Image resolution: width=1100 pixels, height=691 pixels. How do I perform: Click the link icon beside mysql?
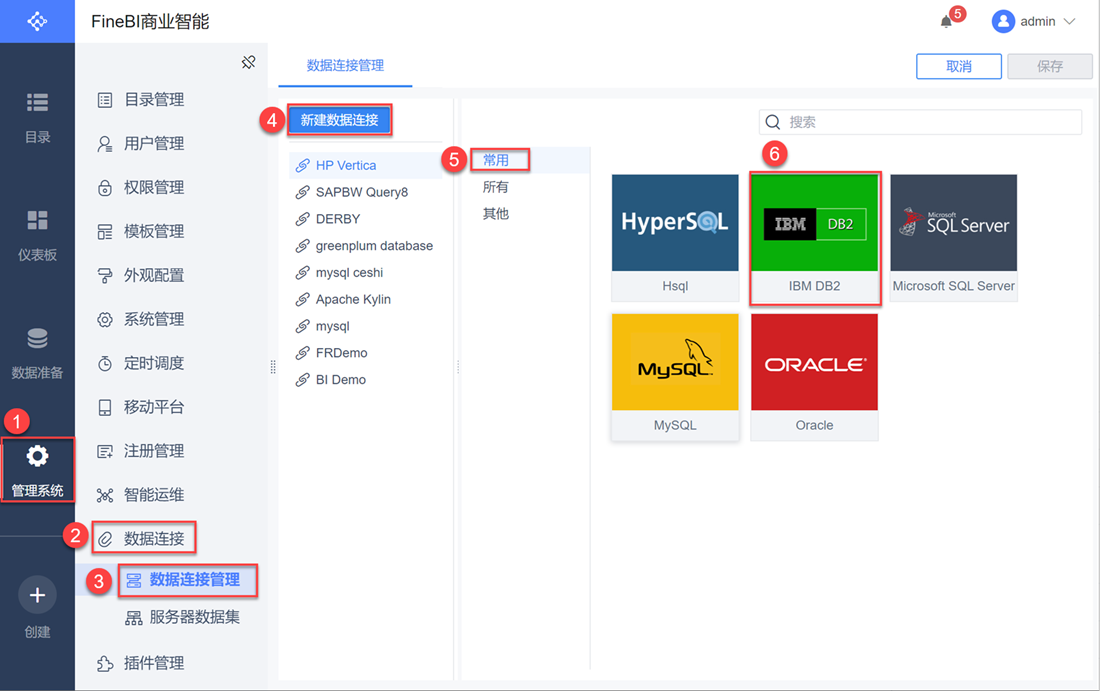[x=302, y=326]
